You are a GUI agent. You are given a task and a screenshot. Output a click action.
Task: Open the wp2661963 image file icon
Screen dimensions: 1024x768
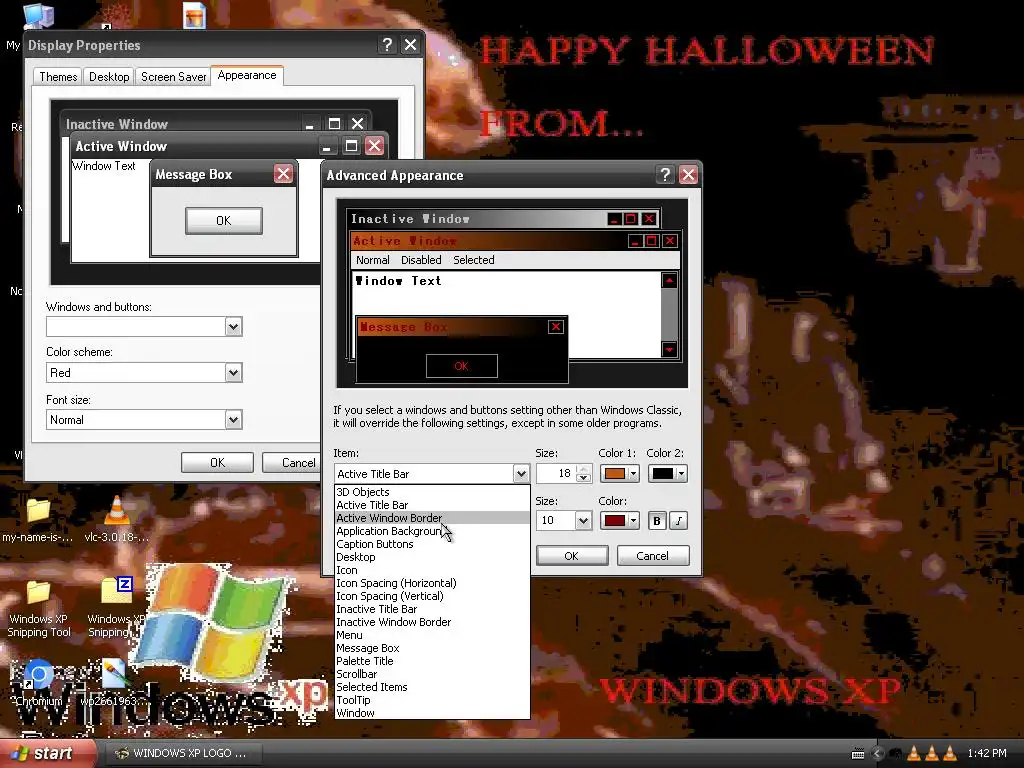pos(115,675)
